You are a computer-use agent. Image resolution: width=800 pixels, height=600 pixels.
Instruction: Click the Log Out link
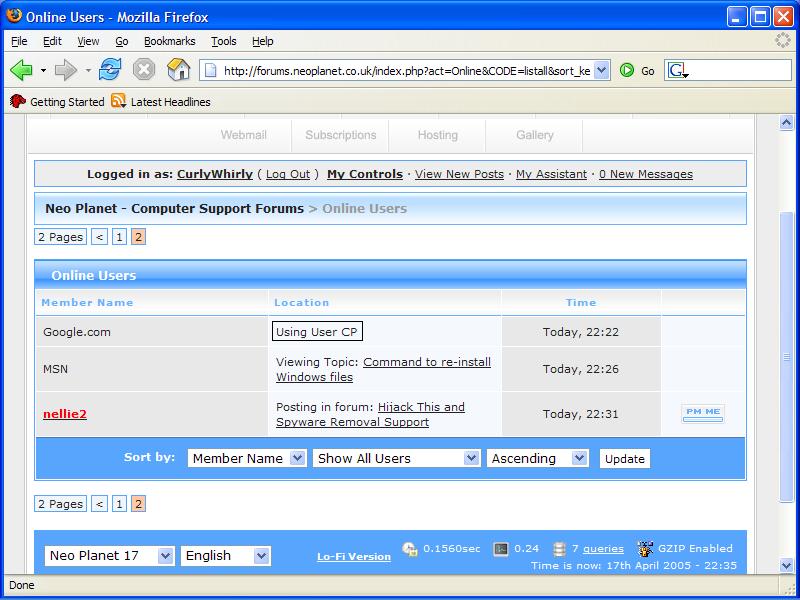pos(288,174)
